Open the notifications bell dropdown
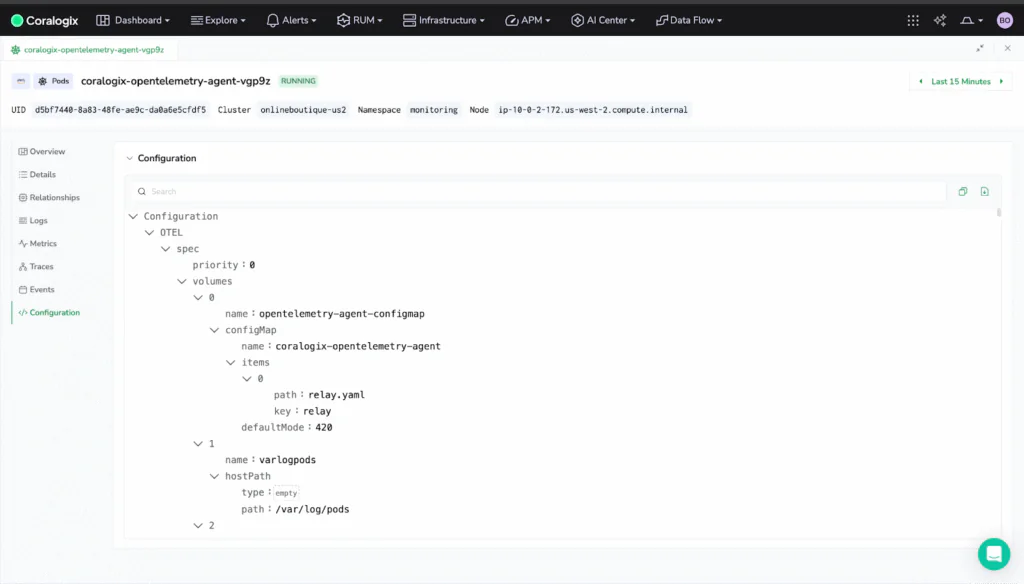This screenshot has width=1024, height=584. click(x=971, y=20)
